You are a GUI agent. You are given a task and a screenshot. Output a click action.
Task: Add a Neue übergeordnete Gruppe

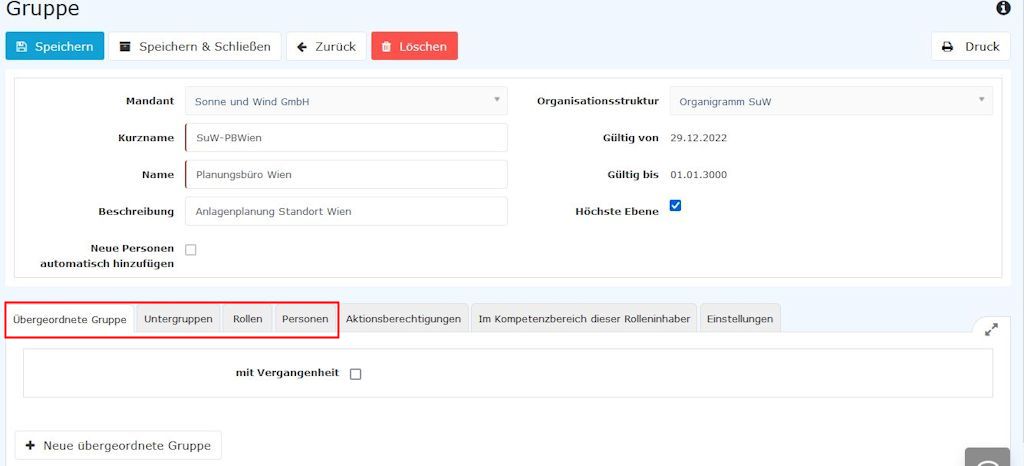tap(118, 445)
